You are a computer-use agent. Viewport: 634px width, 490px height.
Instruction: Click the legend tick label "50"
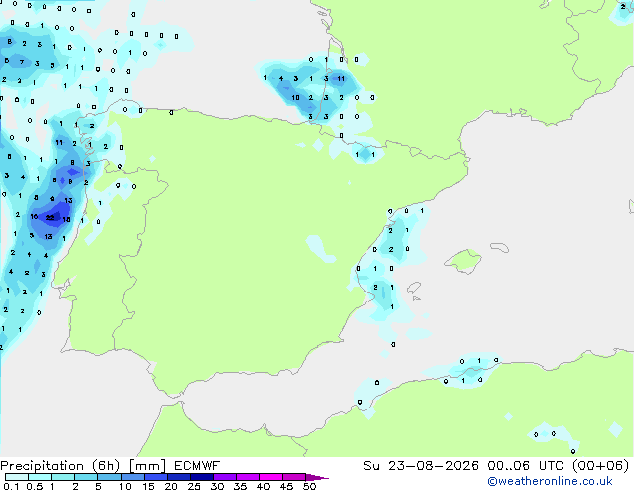pos(309,486)
